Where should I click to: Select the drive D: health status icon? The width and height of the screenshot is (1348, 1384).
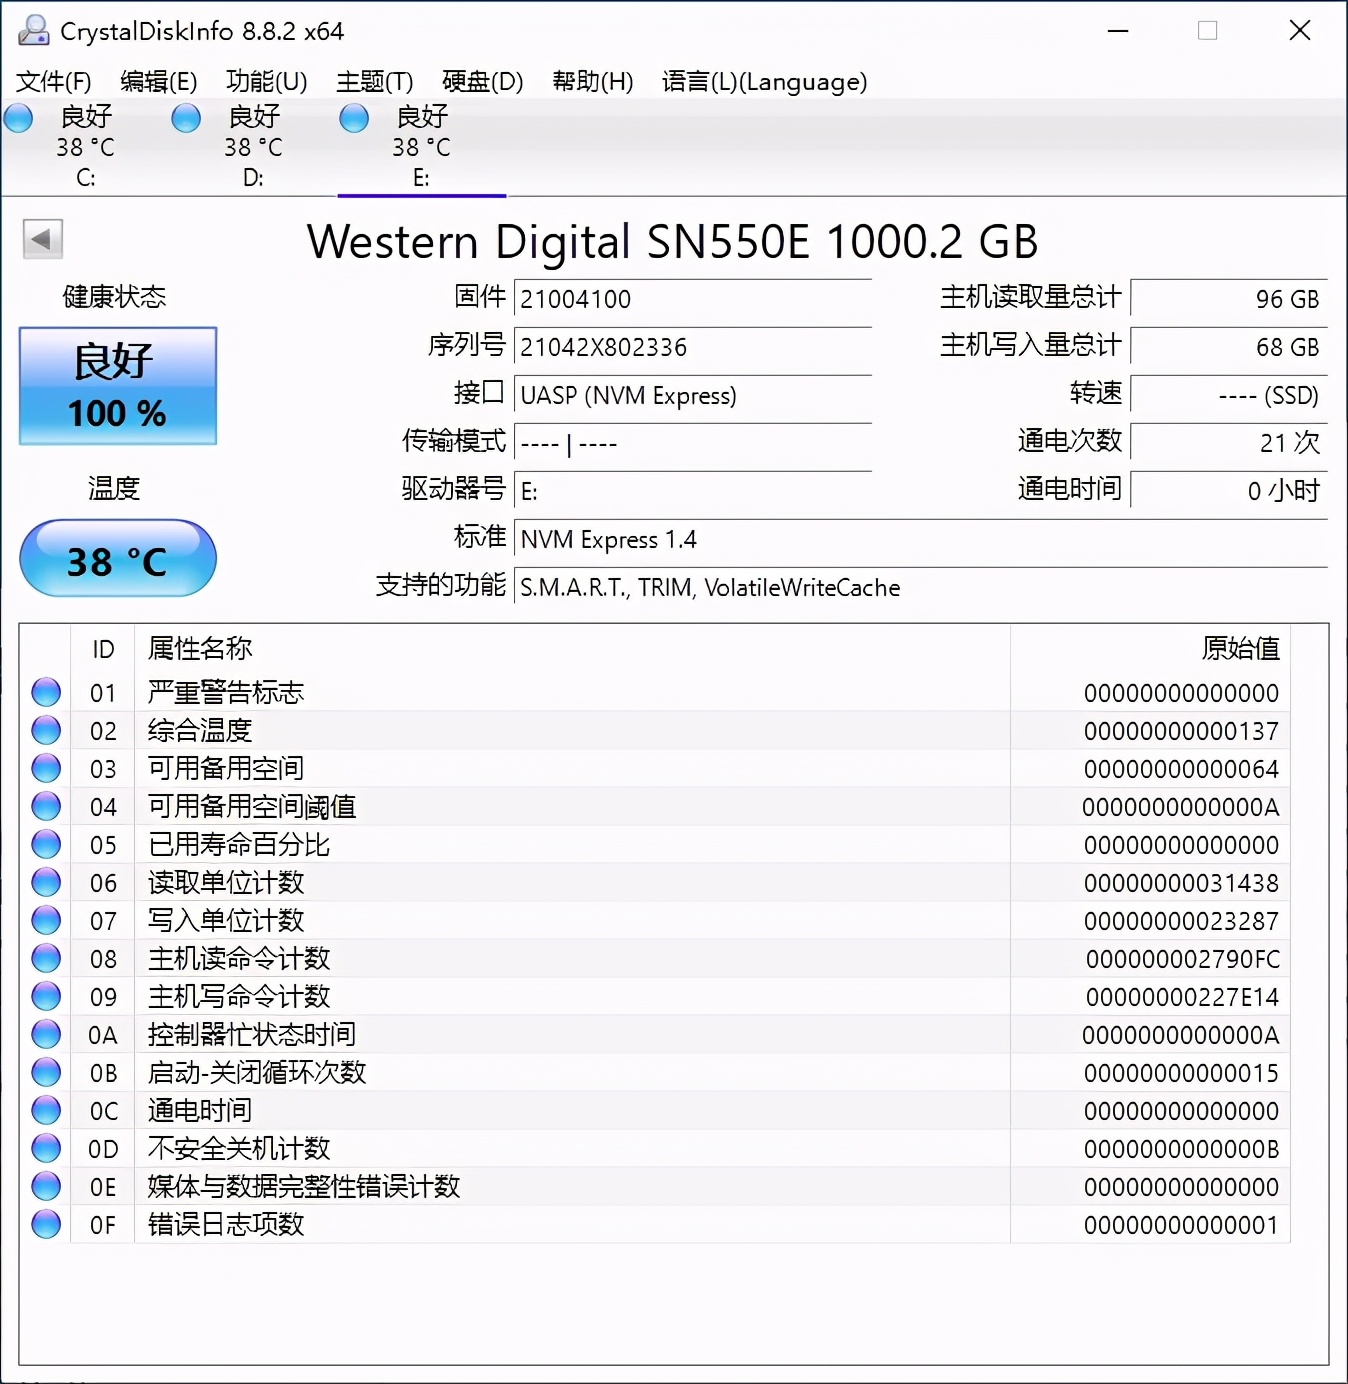coord(185,118)
